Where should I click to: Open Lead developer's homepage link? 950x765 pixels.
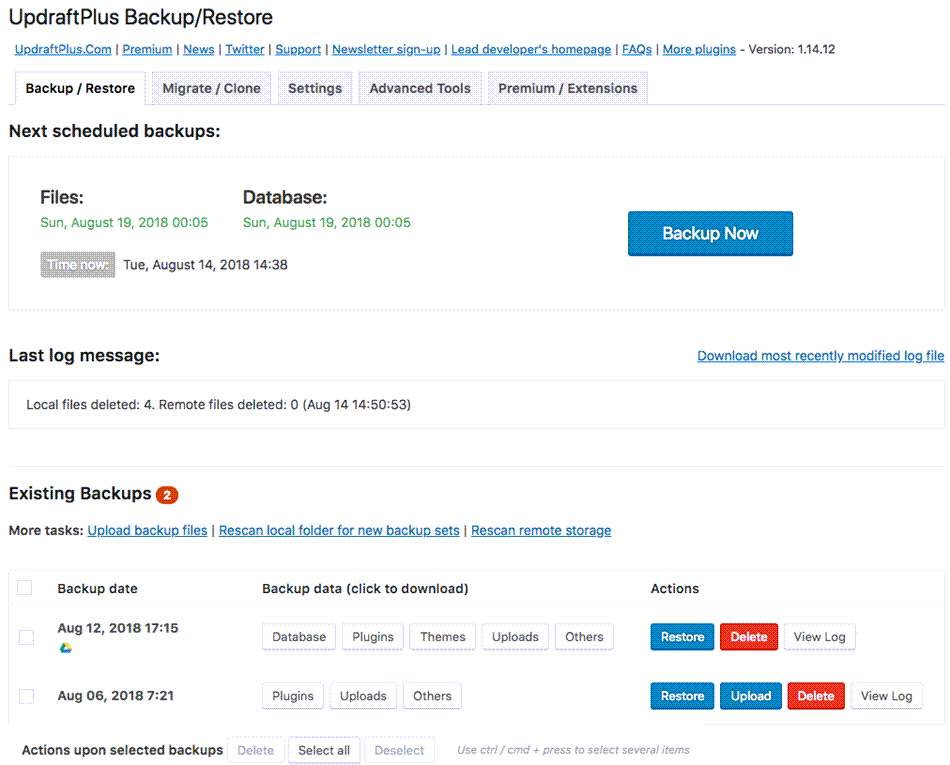click(531, 50)
